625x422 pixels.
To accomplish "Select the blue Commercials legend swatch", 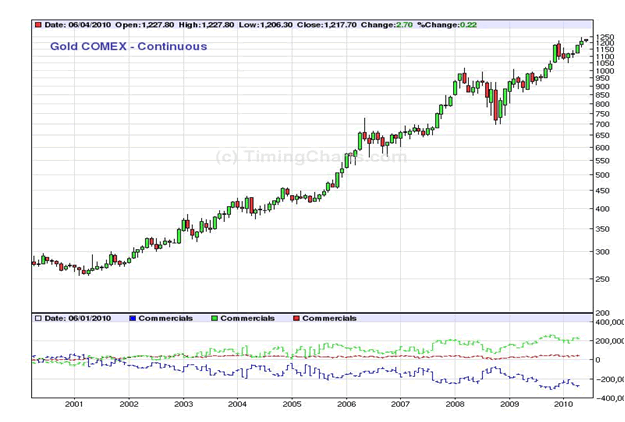I will click(x=133, y=318).
